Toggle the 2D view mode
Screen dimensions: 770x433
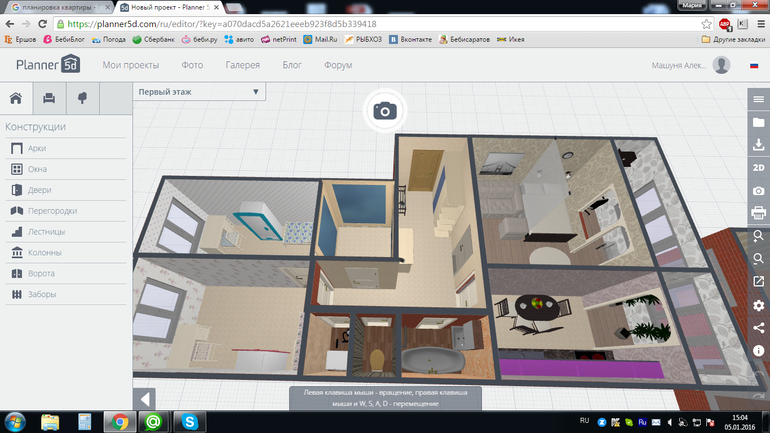[x=759, y=168]
